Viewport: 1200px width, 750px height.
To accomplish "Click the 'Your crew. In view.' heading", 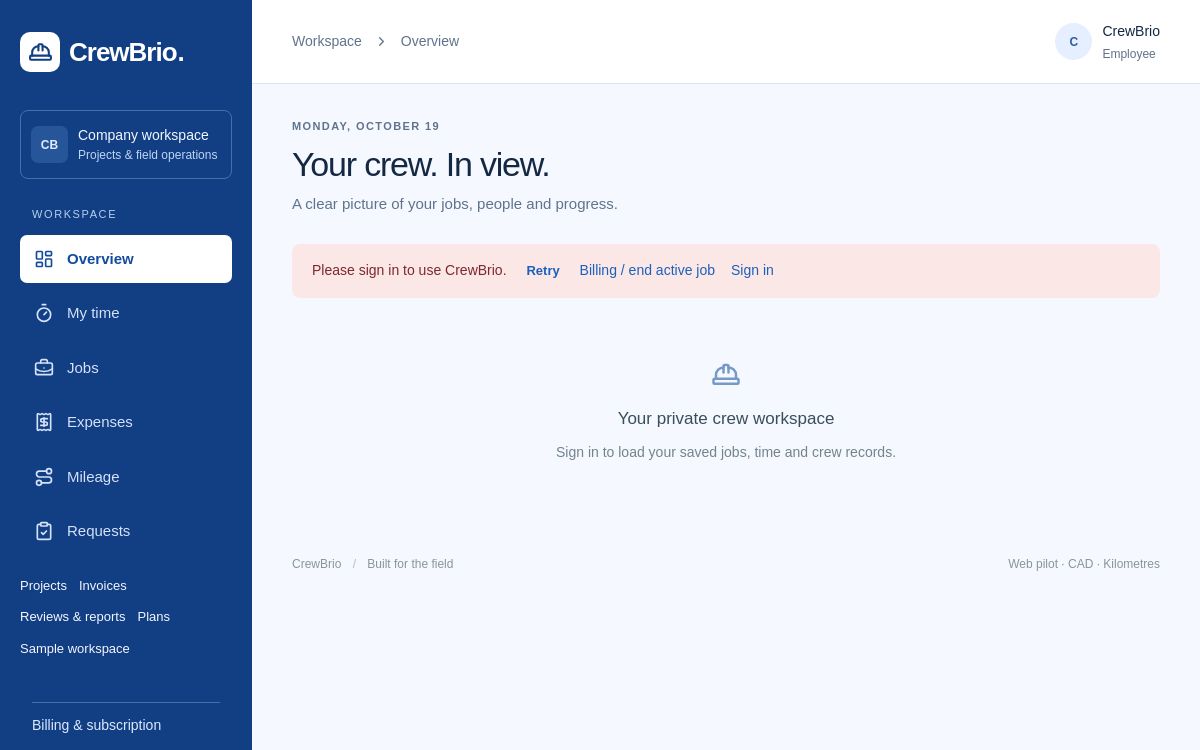I will [420, 165].
